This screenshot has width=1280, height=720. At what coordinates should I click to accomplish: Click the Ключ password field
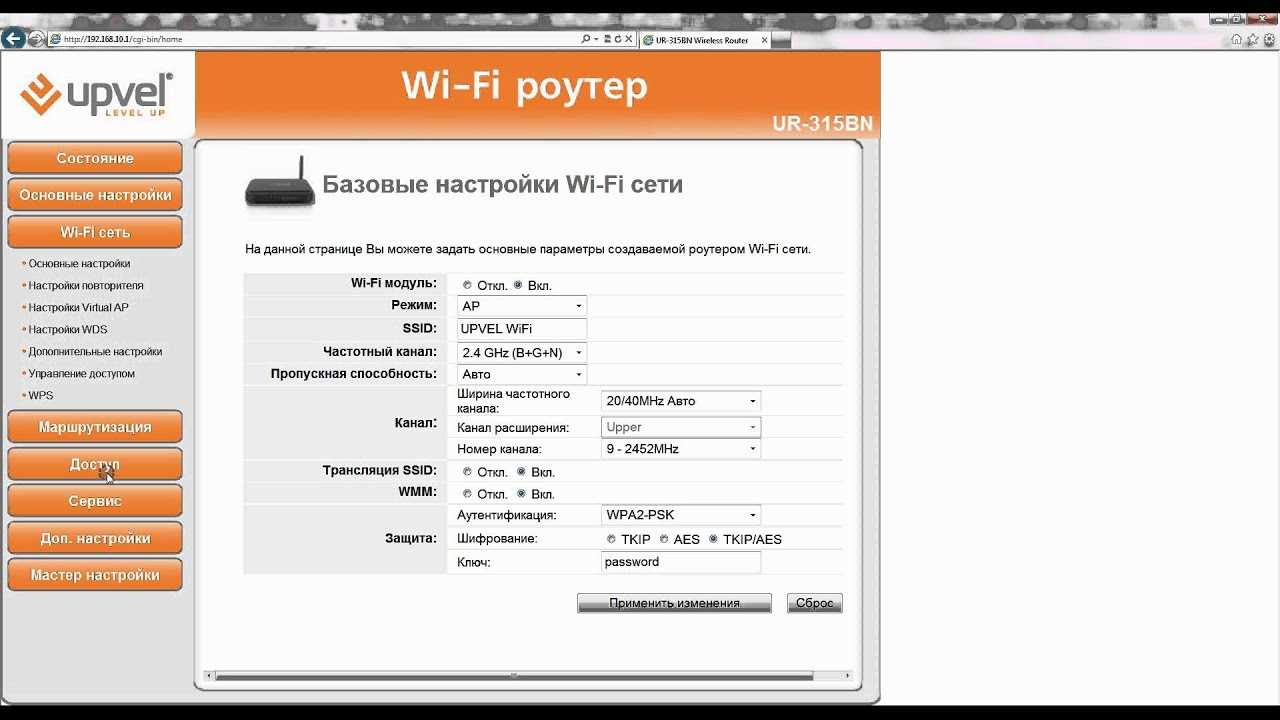(681, 562)
